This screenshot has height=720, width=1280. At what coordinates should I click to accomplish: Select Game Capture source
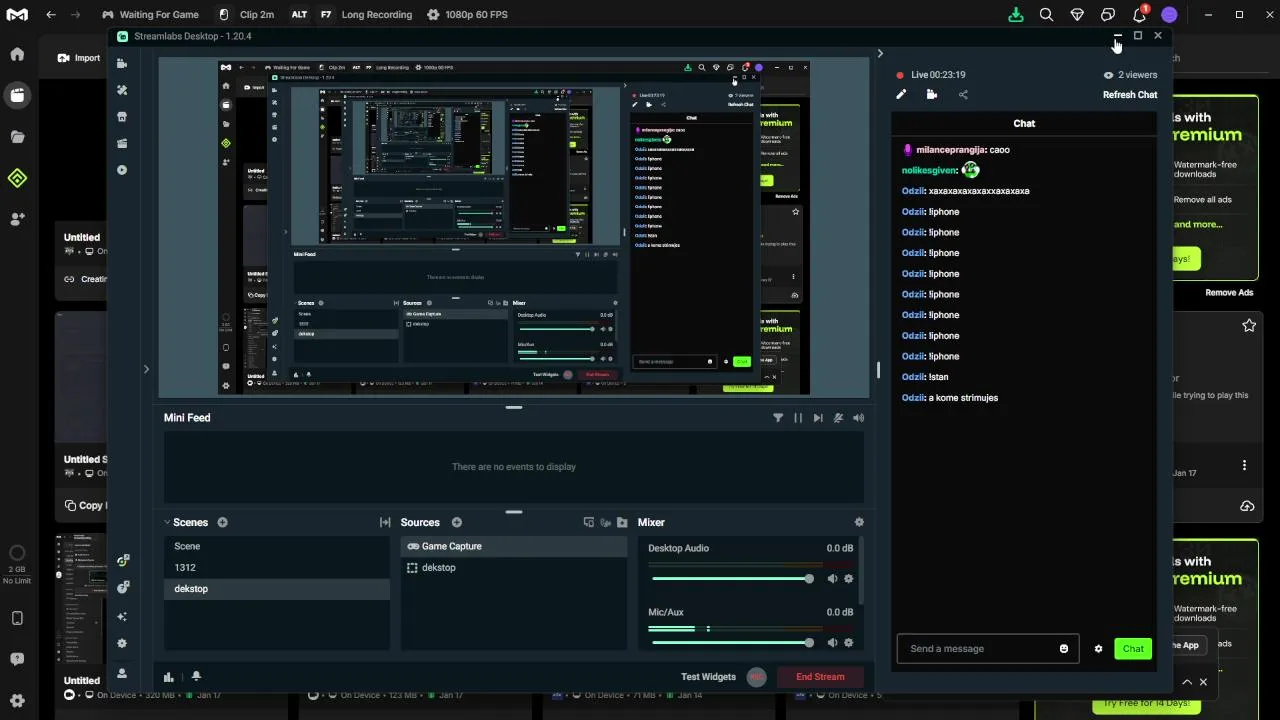[514, 546]
